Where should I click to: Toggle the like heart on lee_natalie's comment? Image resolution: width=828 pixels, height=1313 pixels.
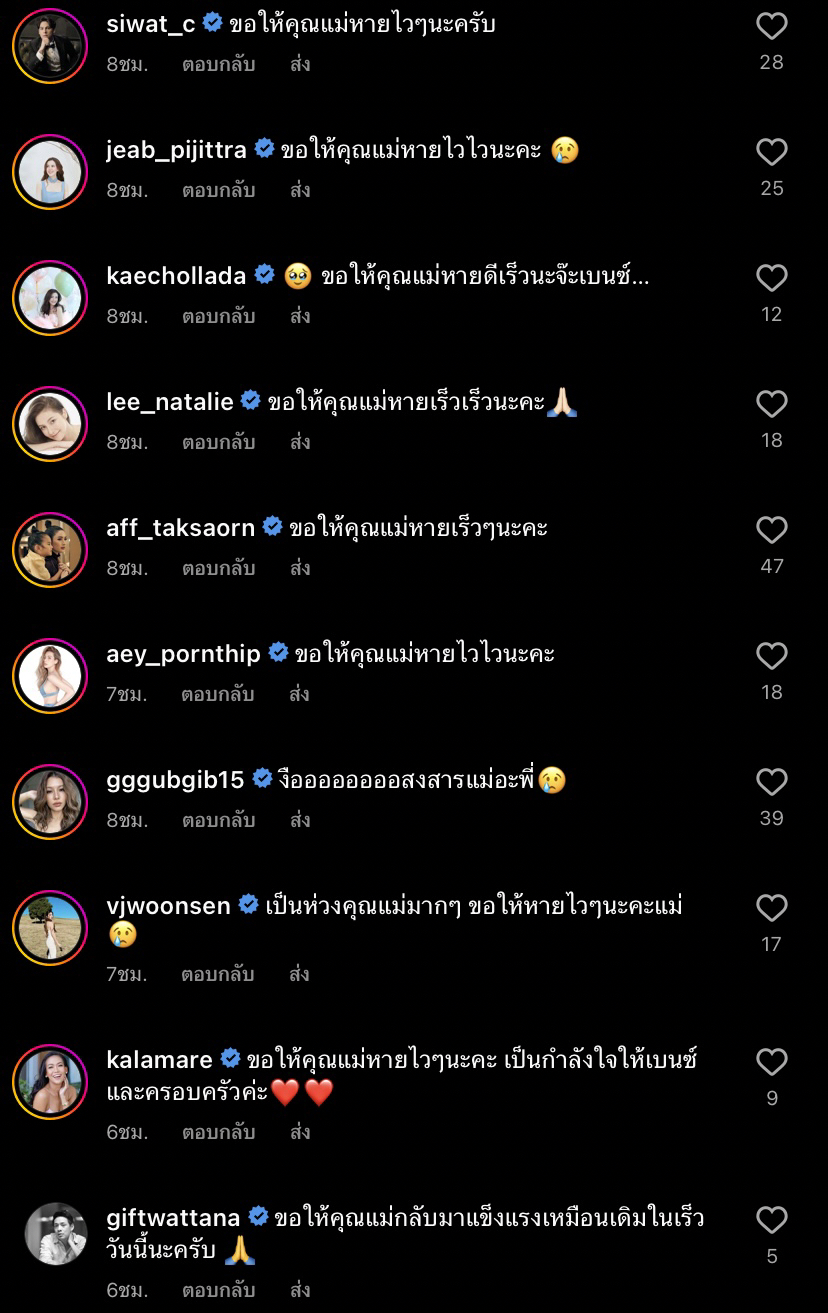(x=771, y=404)
